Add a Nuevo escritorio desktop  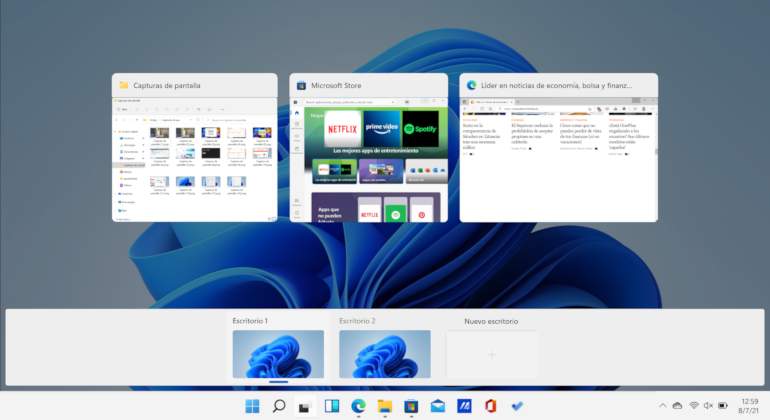point(492,354)
